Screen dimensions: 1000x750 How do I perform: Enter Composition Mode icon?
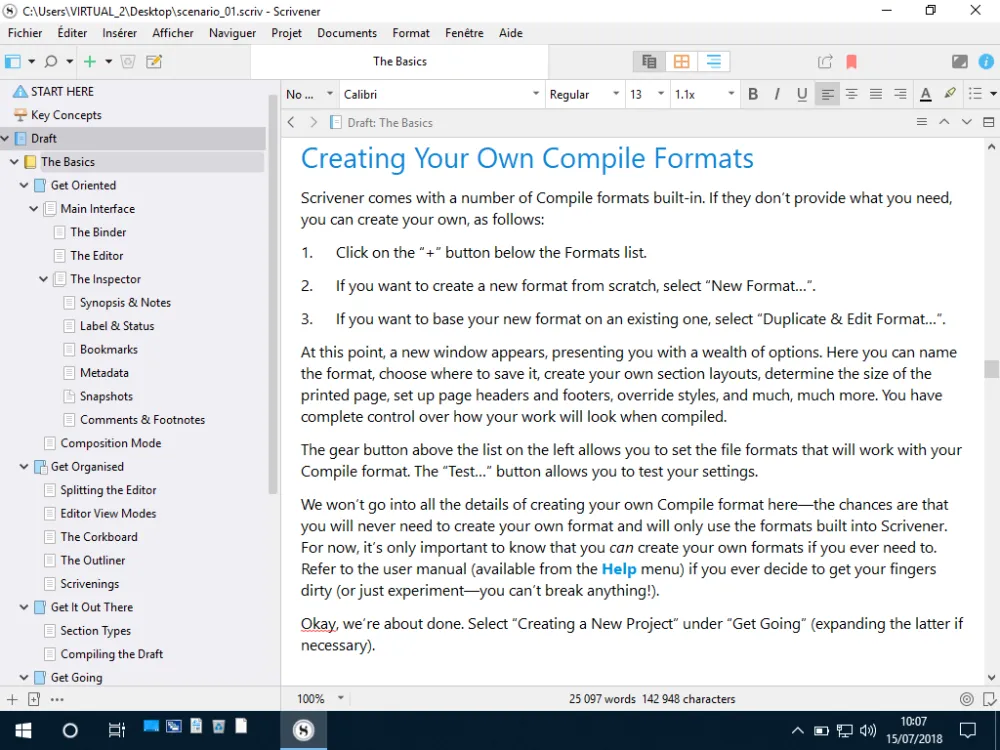click(959, 62)
